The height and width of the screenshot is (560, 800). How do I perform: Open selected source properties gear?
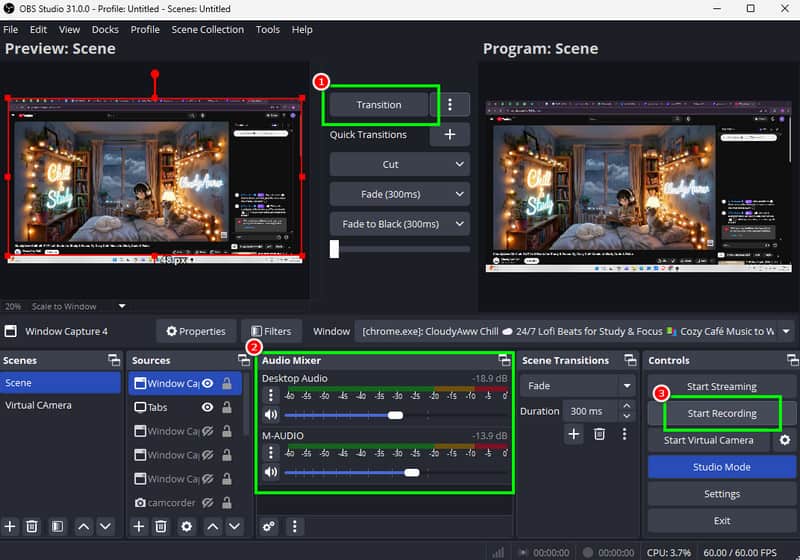tap(187, 526)
